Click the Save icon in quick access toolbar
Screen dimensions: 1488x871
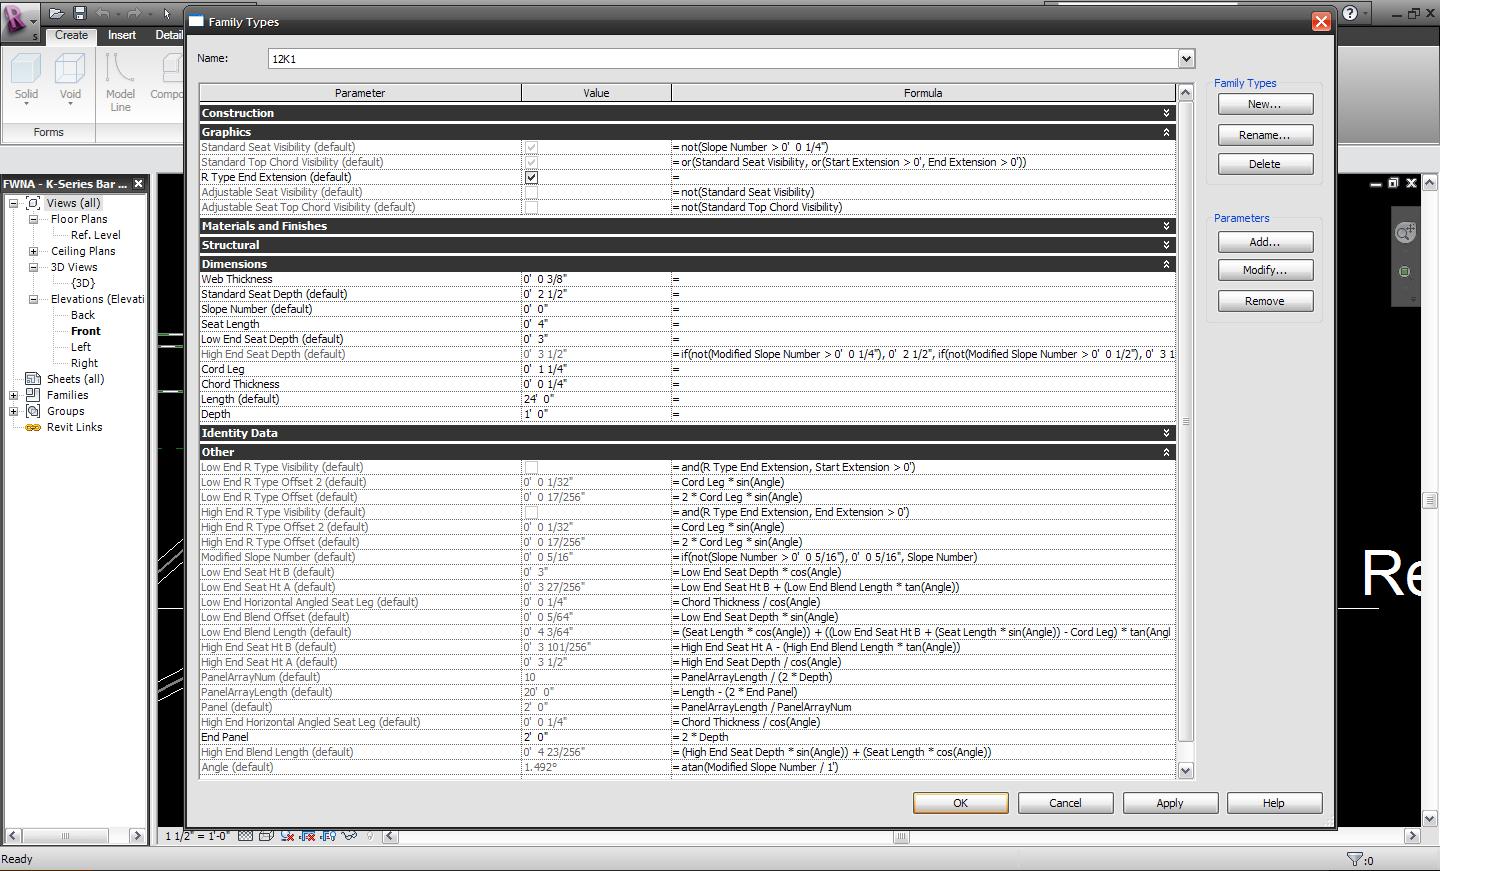pyautogui.click(x=79, y=13)
